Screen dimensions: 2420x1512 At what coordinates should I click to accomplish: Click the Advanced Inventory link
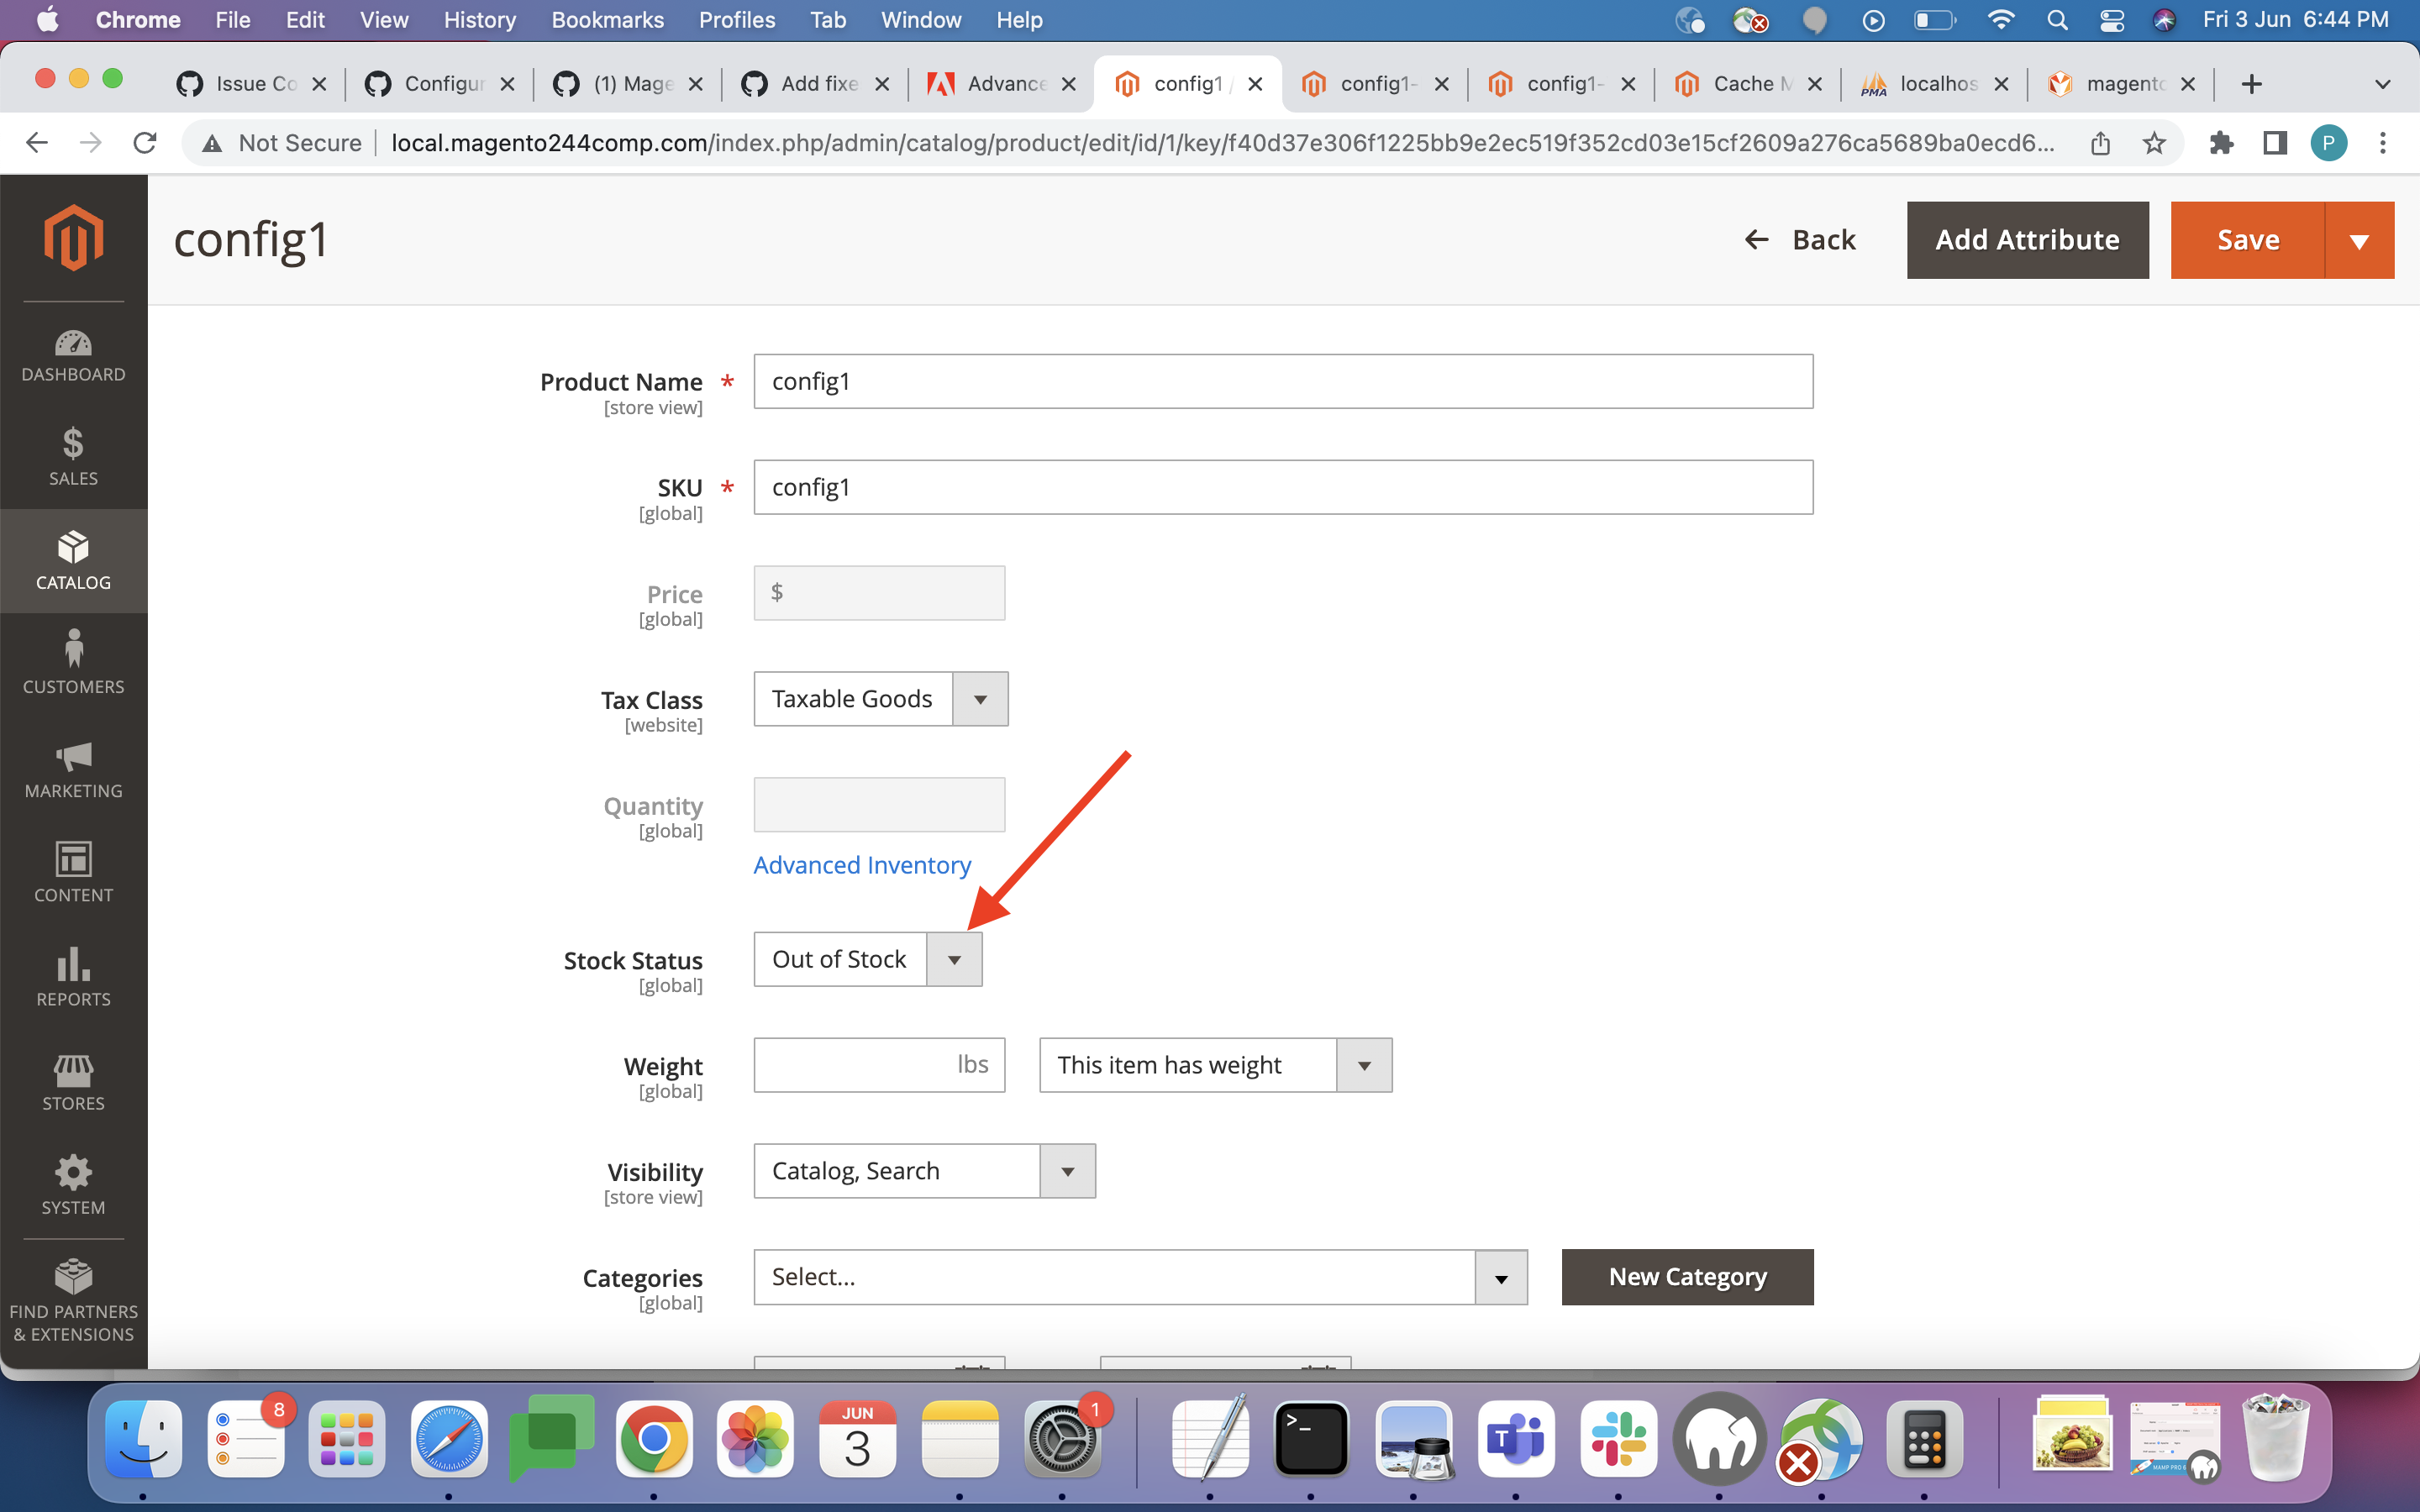pyautogui.click(x=861, y=865)
